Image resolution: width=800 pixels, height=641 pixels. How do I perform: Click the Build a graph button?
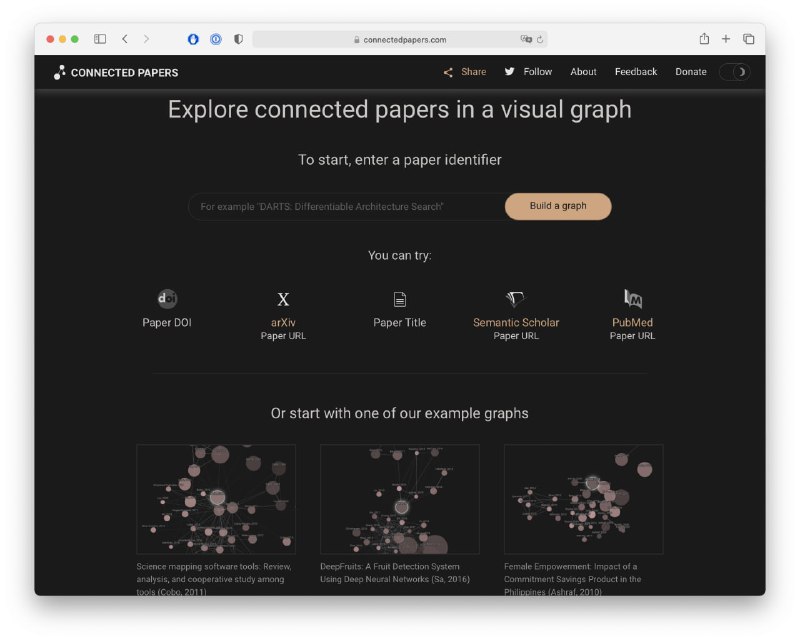coord(558,206)
